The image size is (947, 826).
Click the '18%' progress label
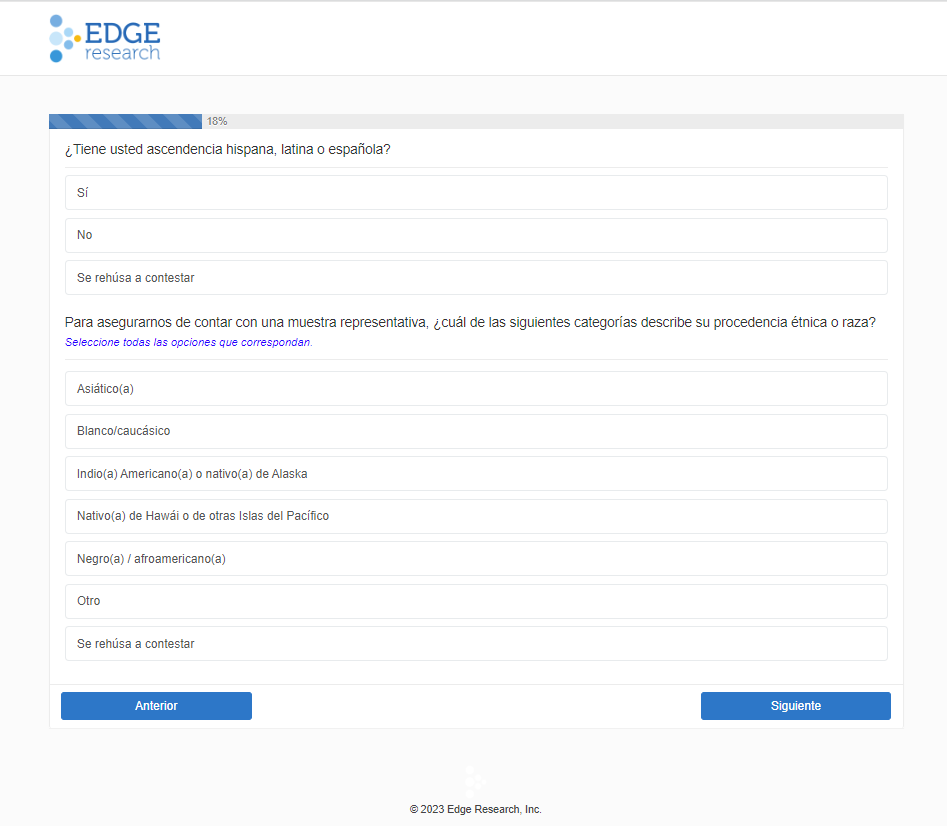pyautogui.click(x=217, y=121)
